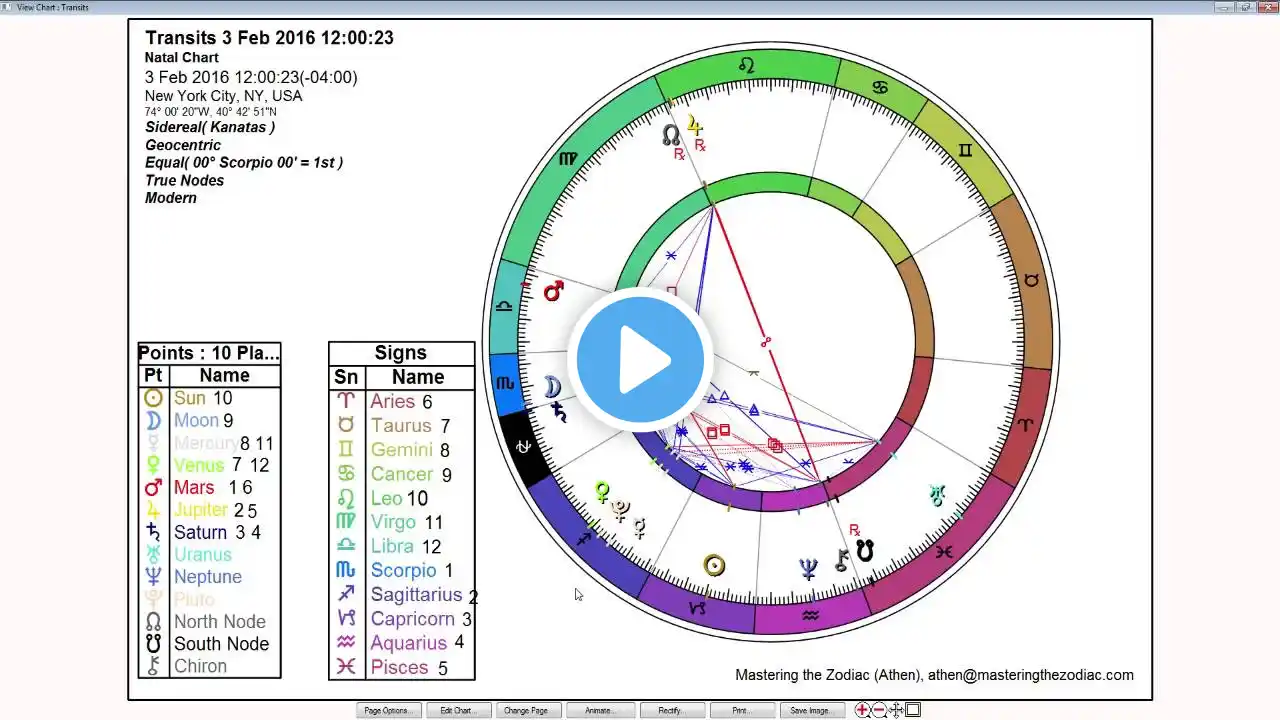1280x720 pixels.
Task: Select the word Aquarius in the Signs table
Action: pos(409,643)
